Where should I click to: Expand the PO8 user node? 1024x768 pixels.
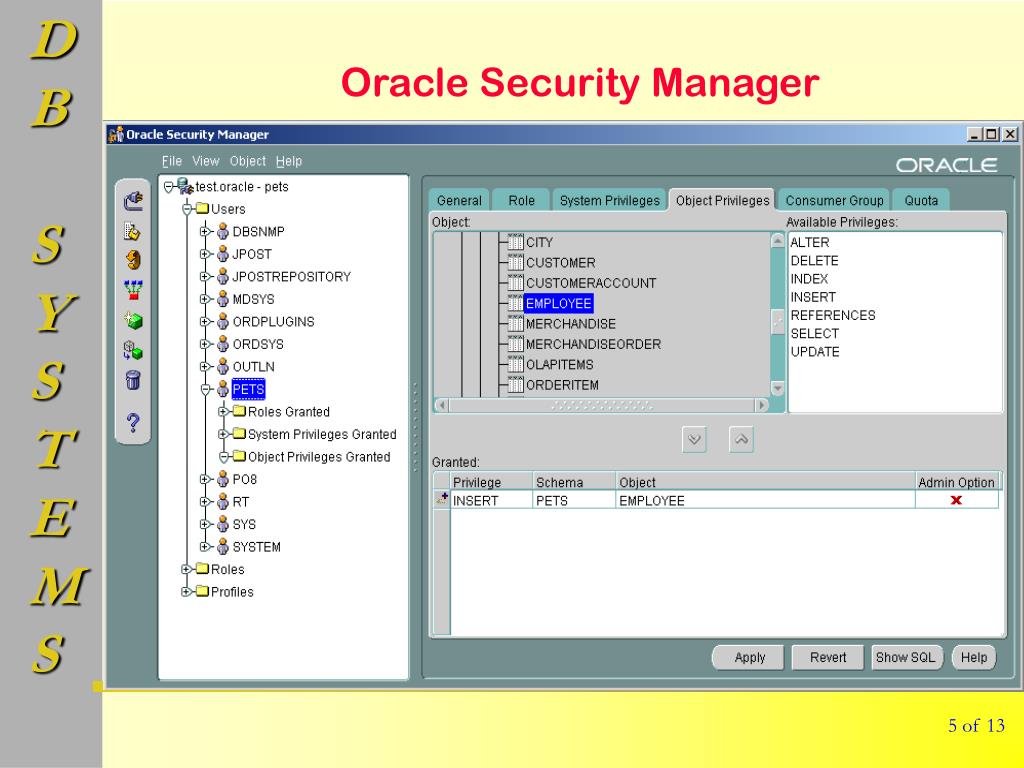click(204, 479)
